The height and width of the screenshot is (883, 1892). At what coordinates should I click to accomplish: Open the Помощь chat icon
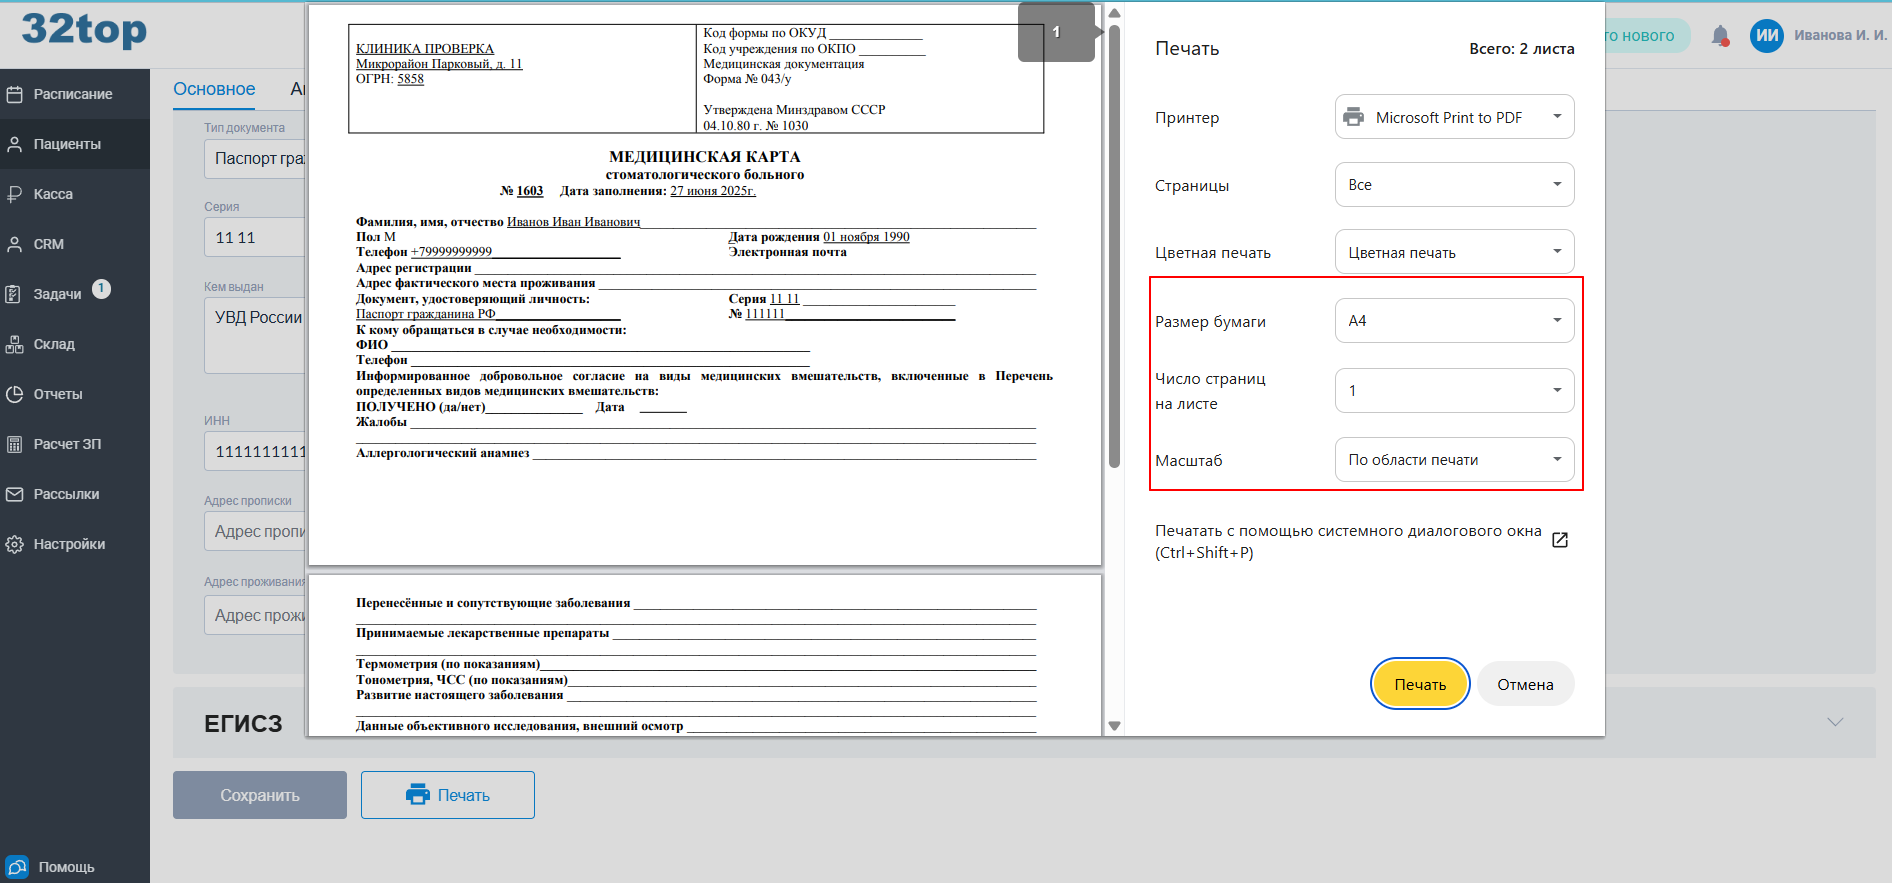click(x=17, y=867)
